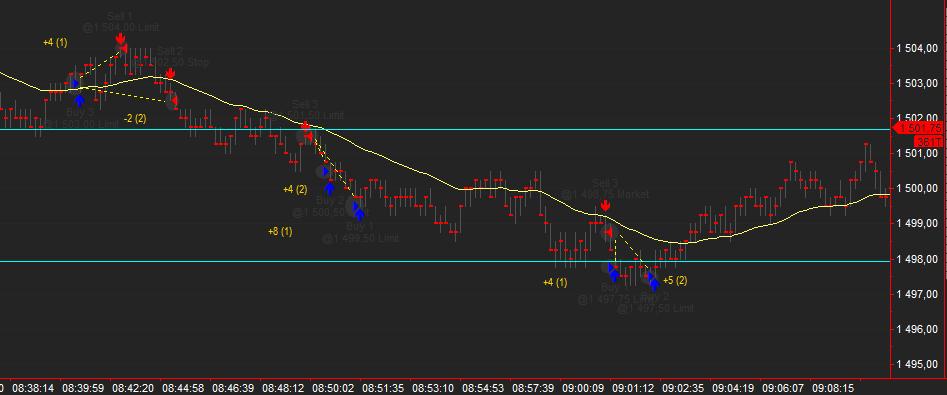Click the 08:53:10 time axis label
Screen dimensions: 947x395
(432, 387)
